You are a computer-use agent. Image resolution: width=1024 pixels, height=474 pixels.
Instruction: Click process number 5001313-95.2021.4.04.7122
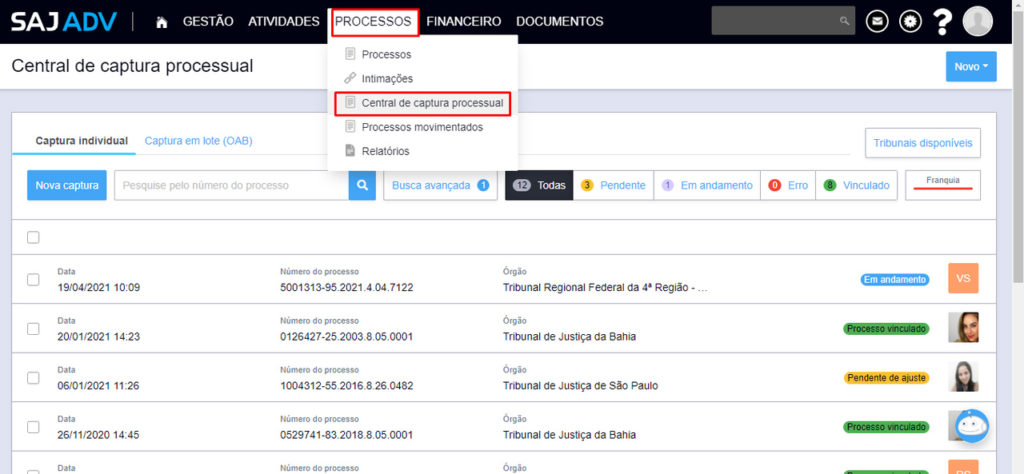pos(346,287)
